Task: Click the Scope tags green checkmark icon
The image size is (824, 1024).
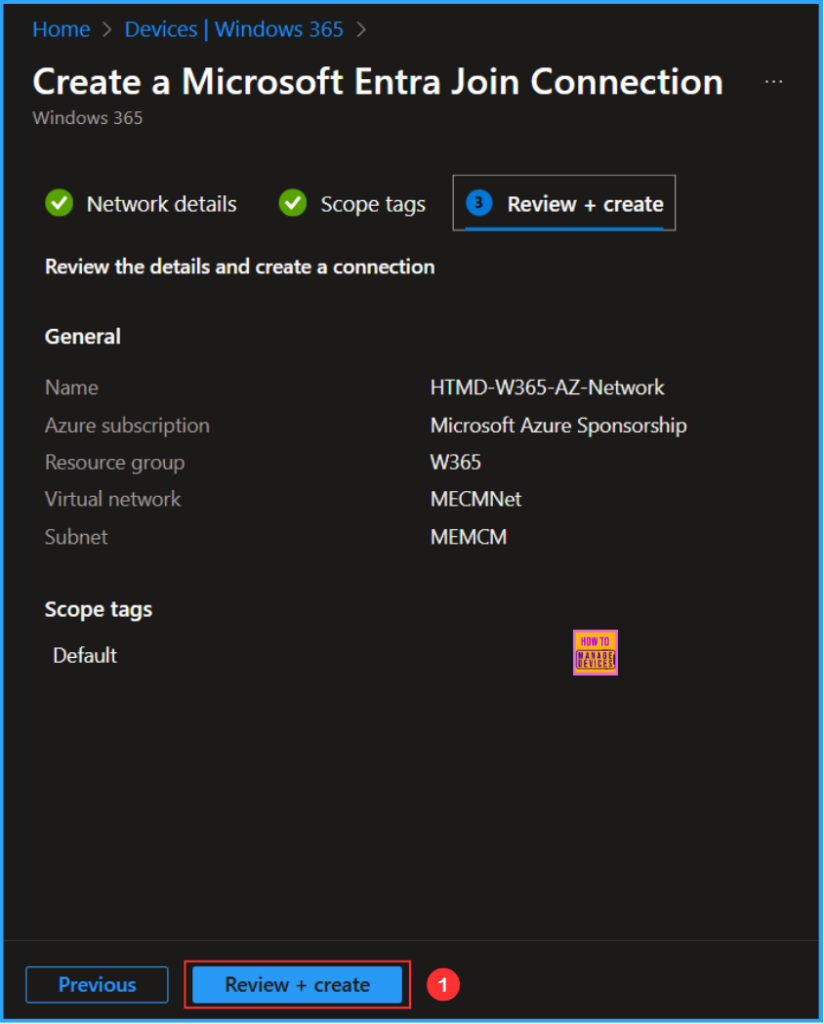Action: [x=293, y=203]
